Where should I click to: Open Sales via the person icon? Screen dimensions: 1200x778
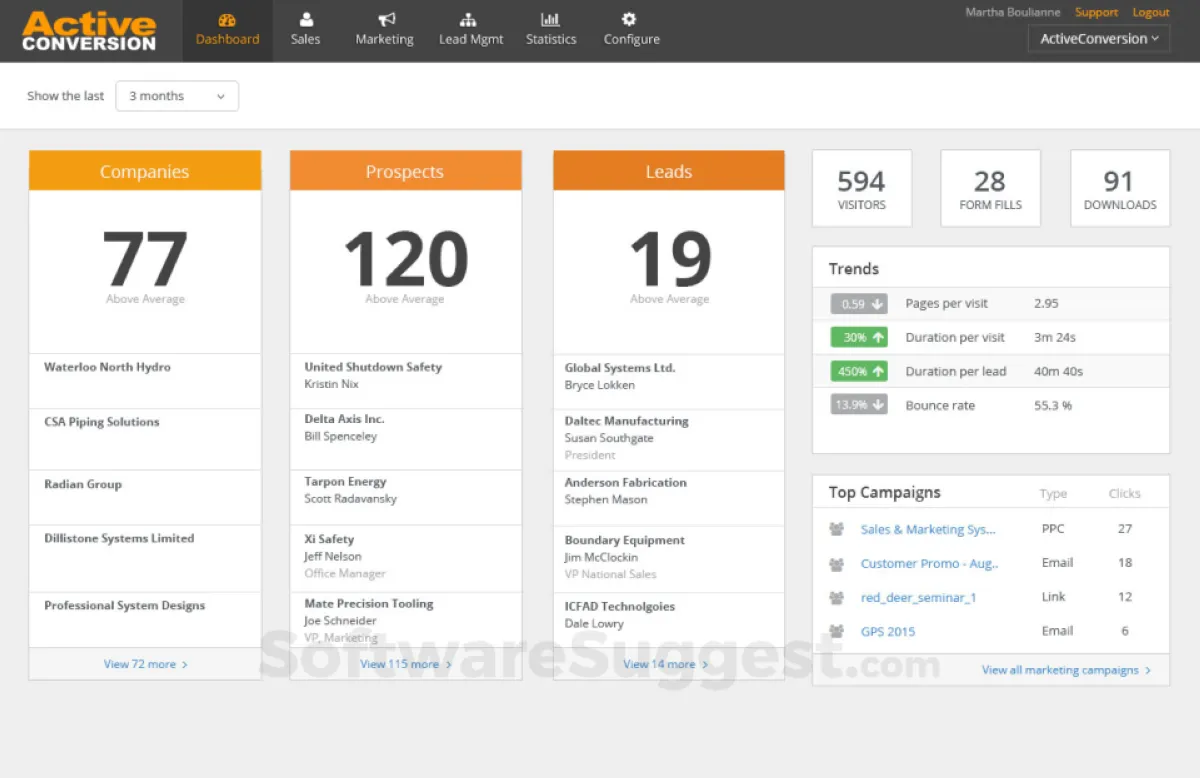point(305,20)
